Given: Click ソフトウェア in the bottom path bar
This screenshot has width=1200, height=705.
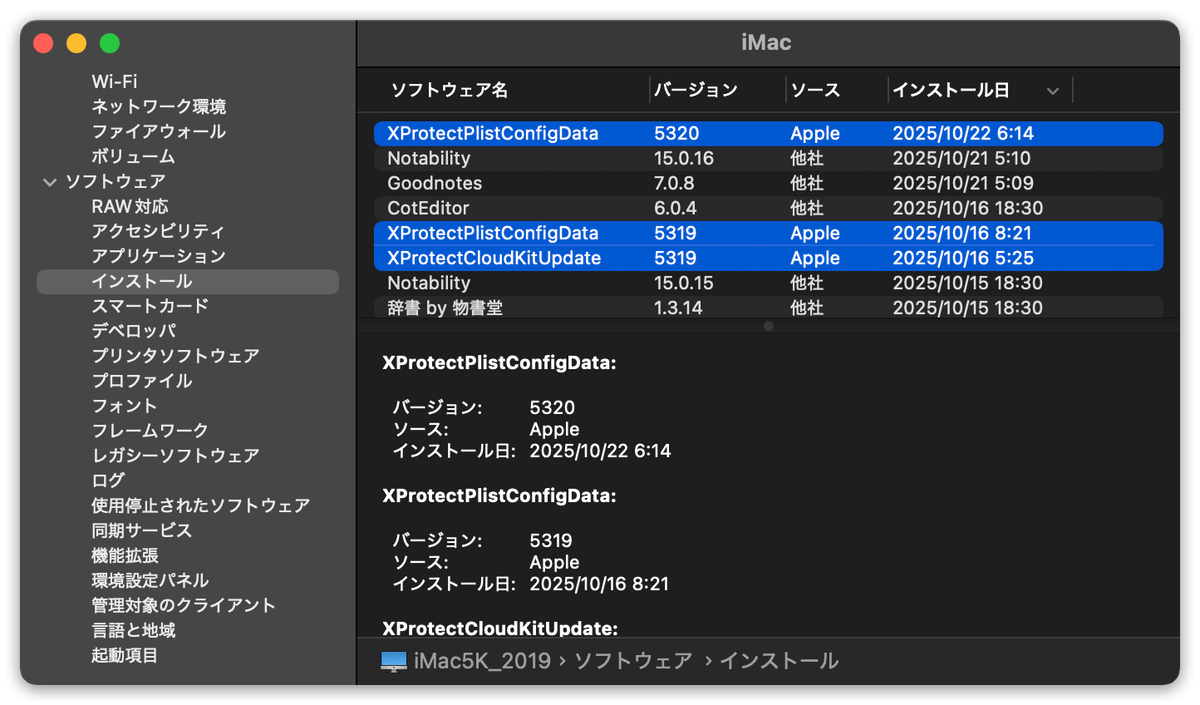Looking at the screenshot, I should pyautogui.click(x=633, y=661).
